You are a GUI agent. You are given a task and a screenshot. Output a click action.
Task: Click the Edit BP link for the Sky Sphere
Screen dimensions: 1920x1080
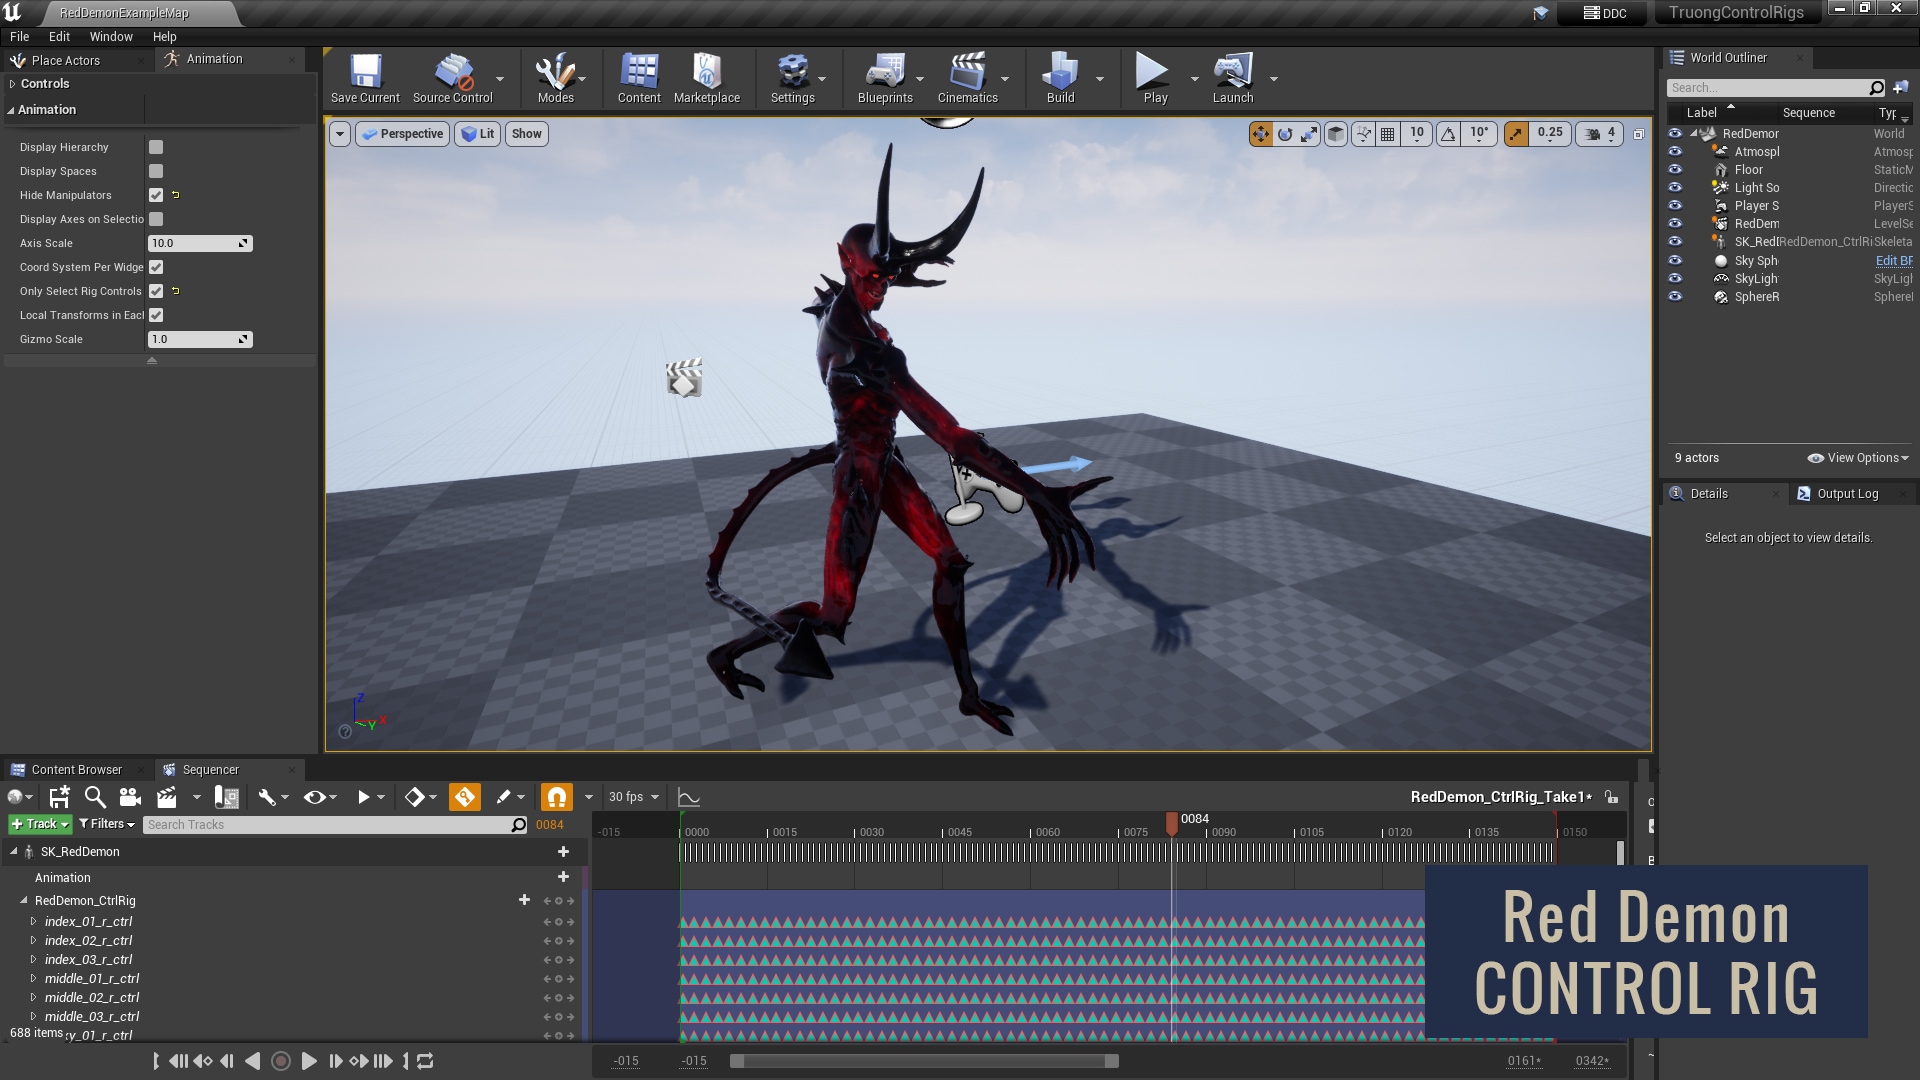pyautogui.click(x=1892, y=260)
